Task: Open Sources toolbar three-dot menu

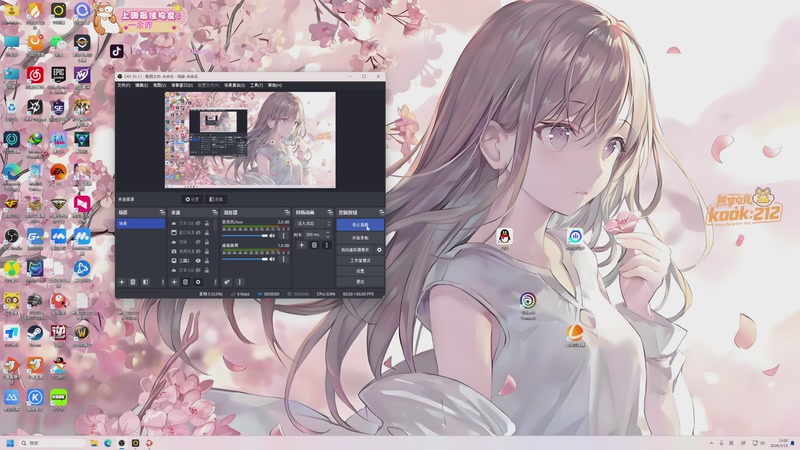Action: pos(215,282)
